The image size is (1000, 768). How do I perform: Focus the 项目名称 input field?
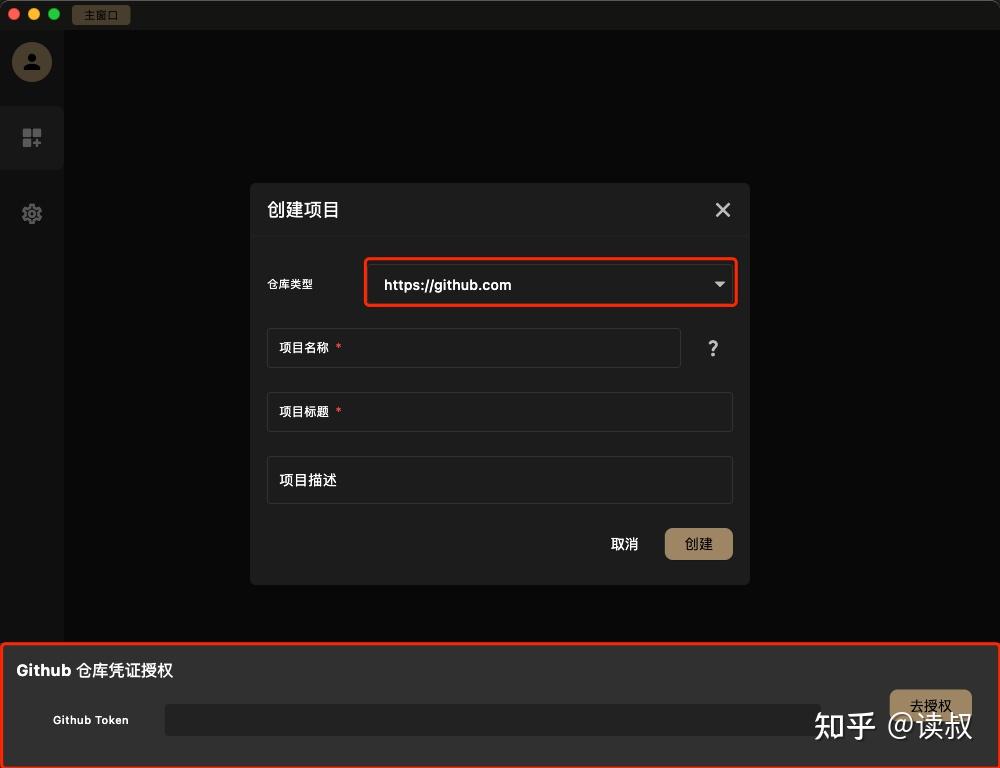tap(474, 348)
